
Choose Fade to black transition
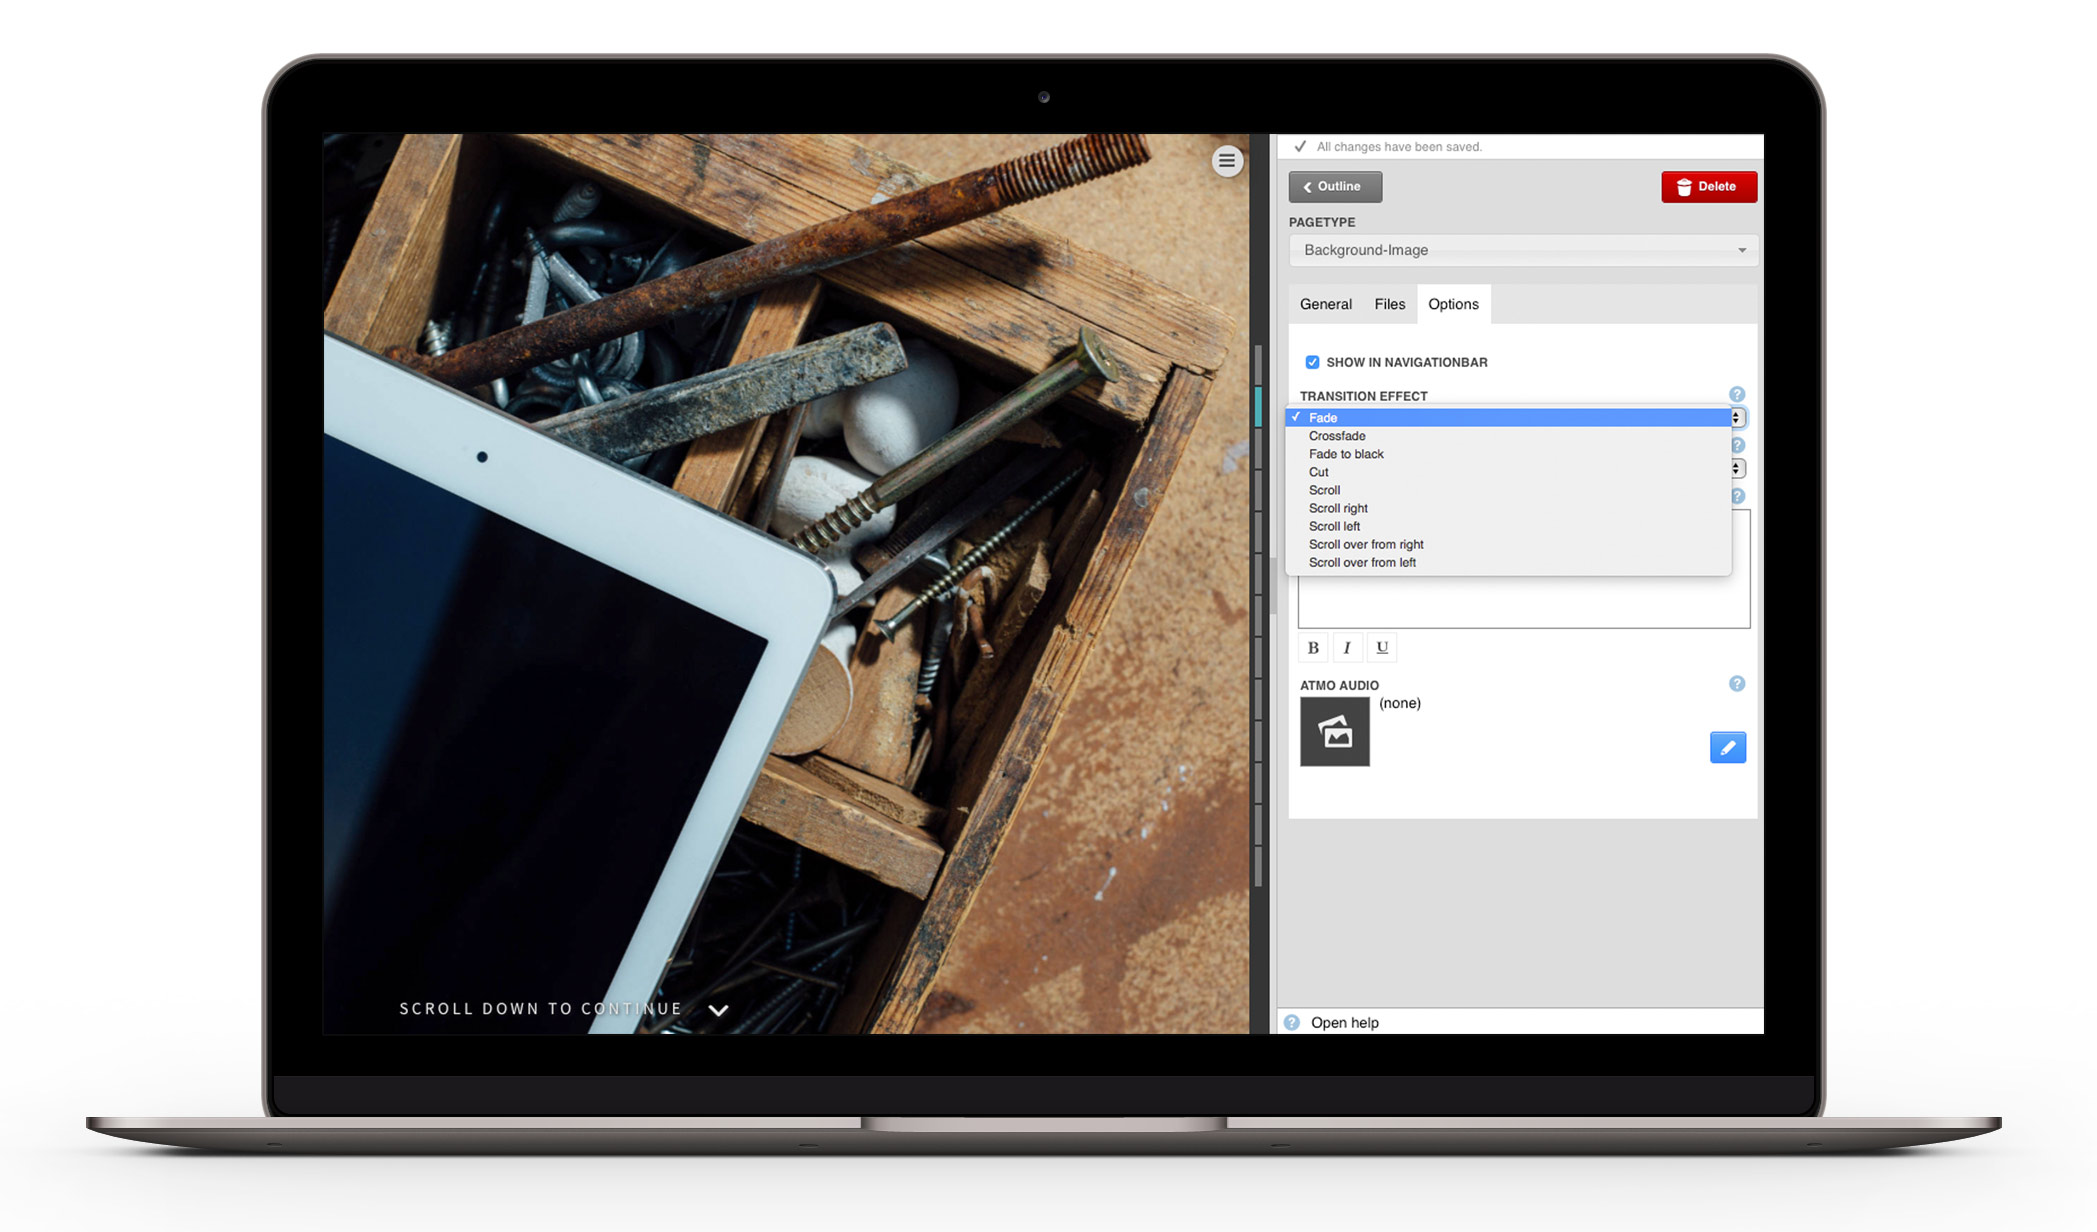coord(1346,454)
